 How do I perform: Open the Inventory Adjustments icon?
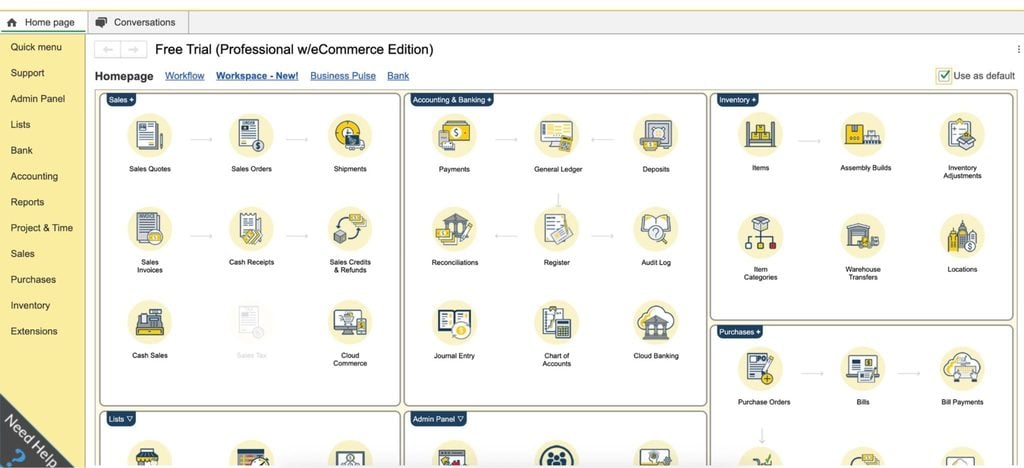[x=962, y=134]
